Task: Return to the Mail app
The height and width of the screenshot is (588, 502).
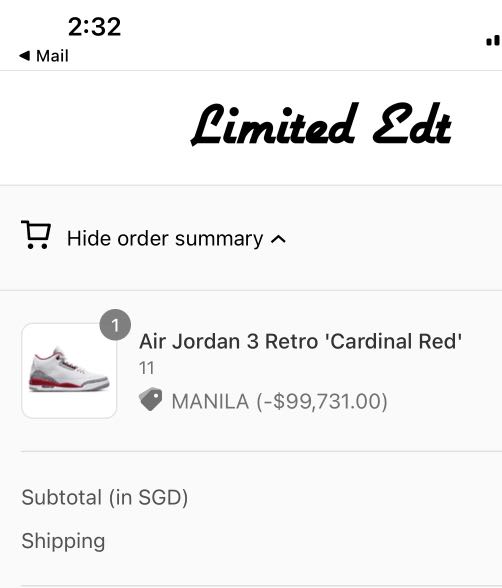Action: 44,56
